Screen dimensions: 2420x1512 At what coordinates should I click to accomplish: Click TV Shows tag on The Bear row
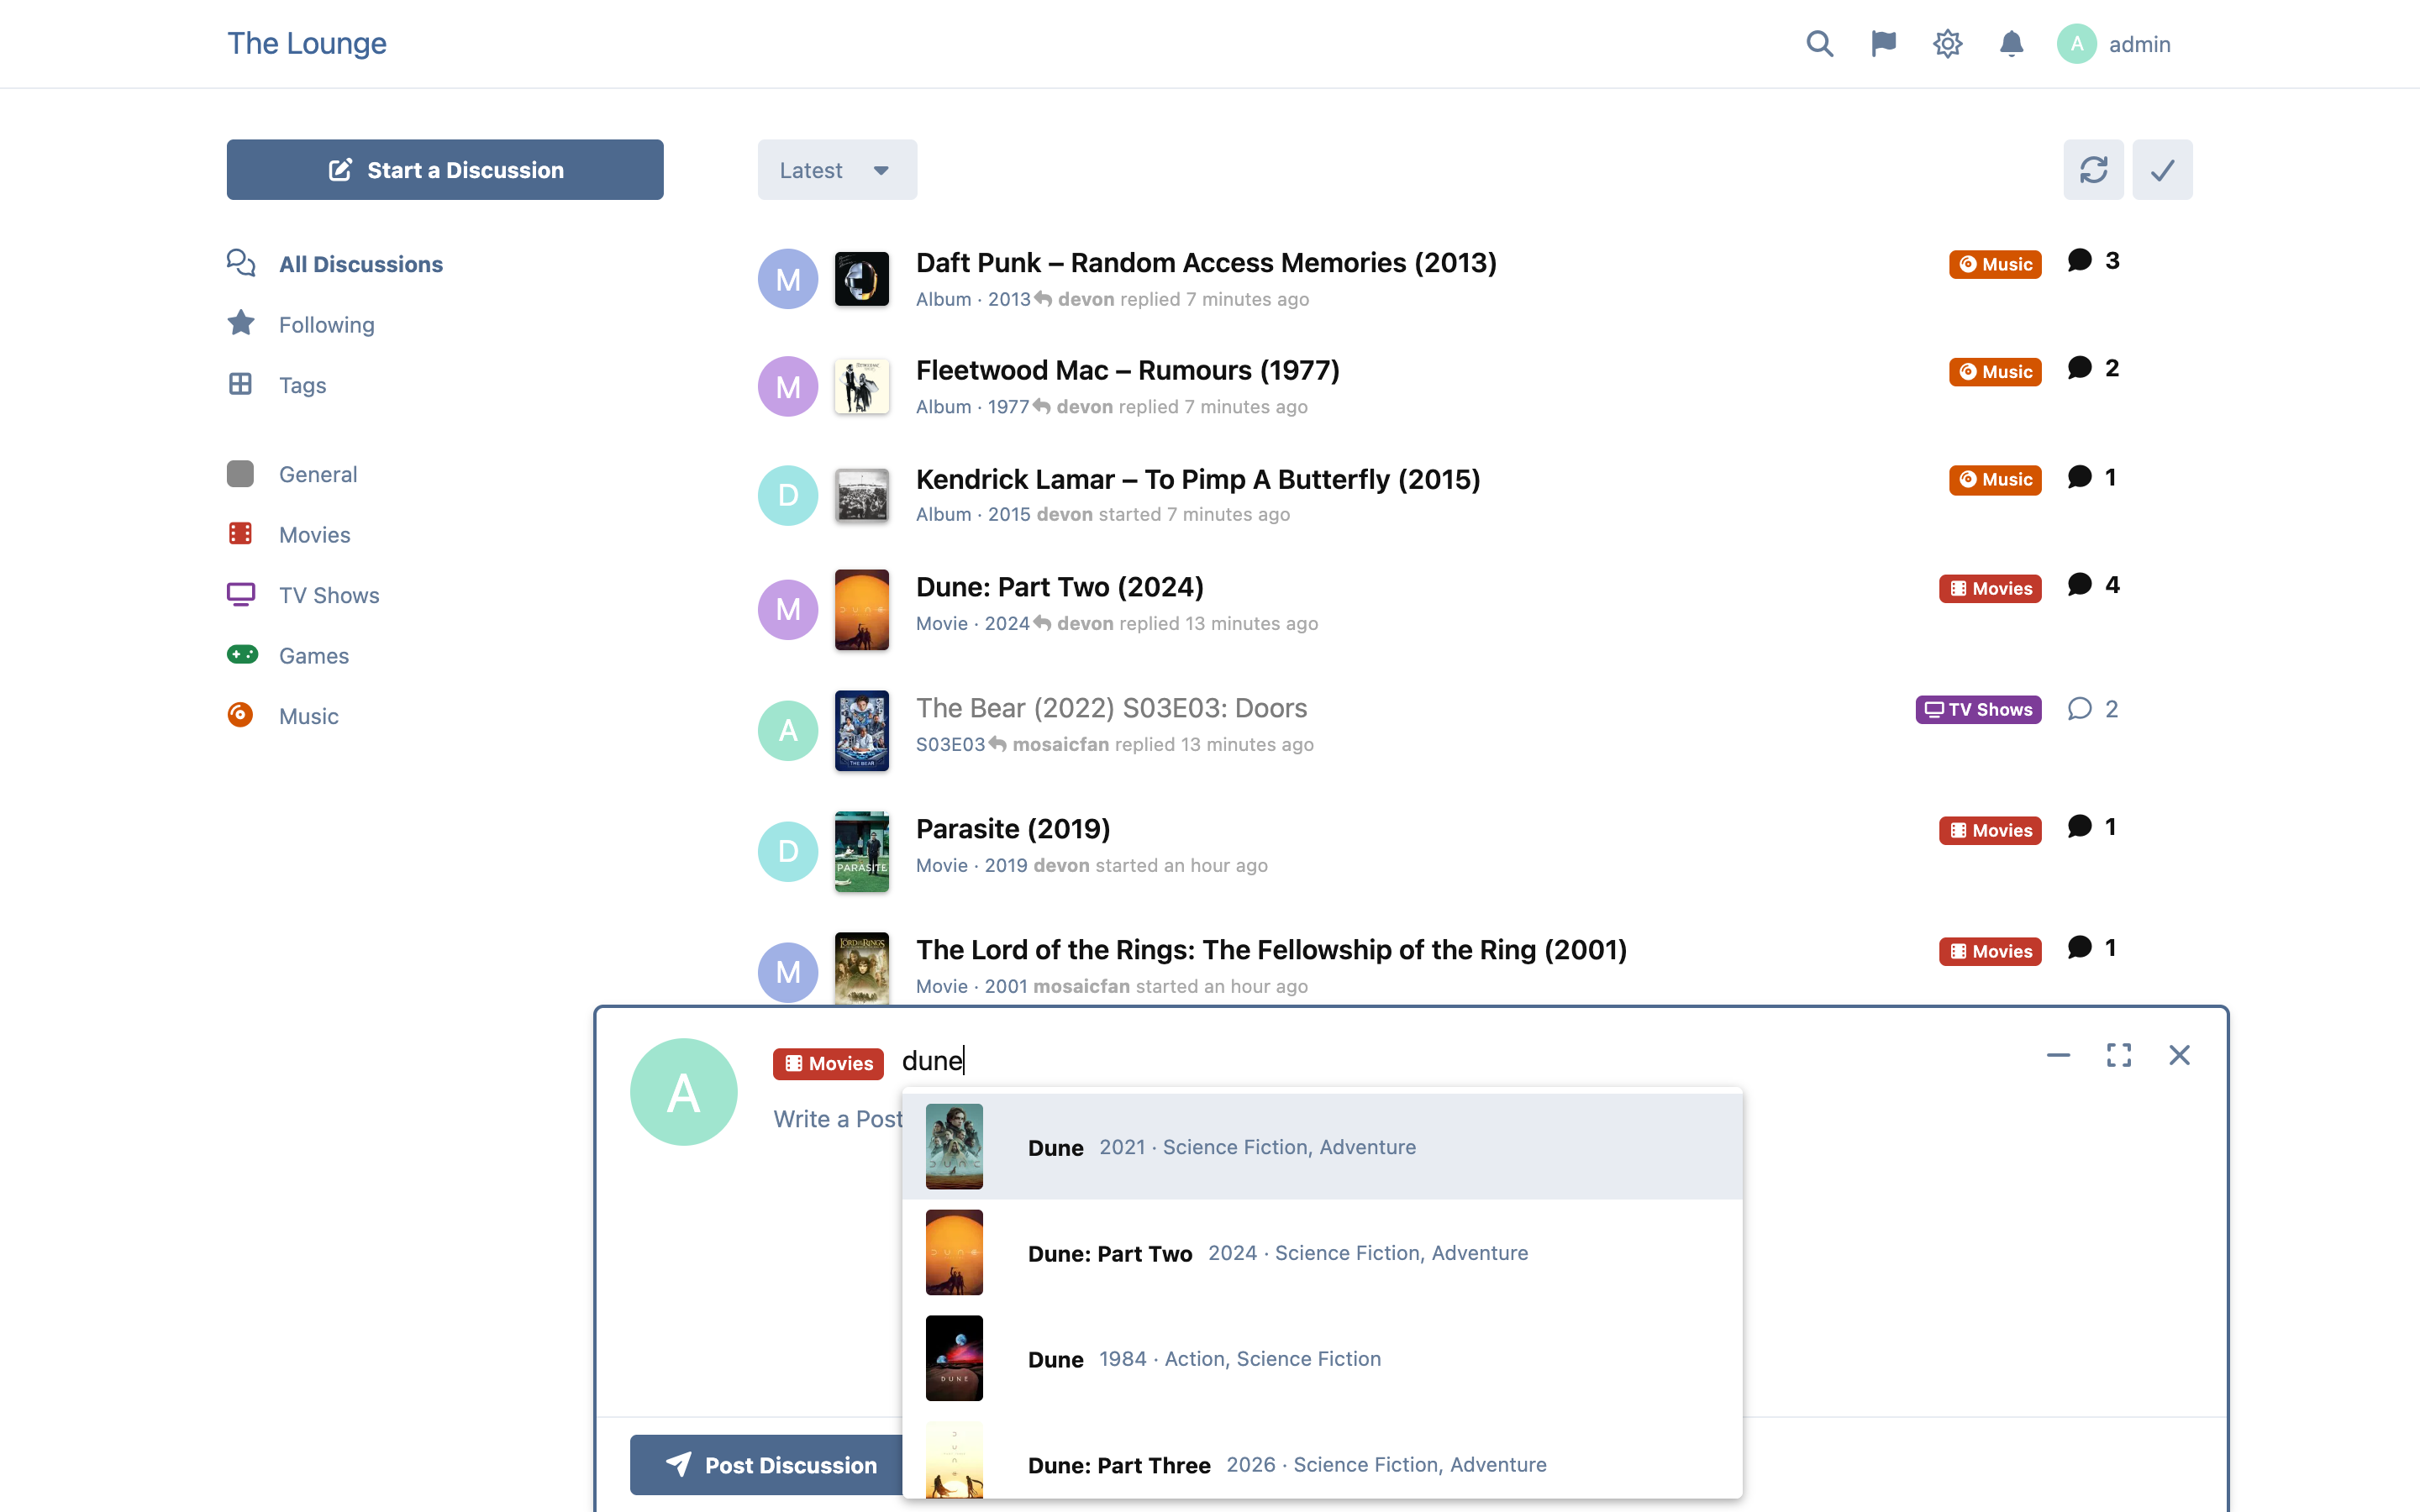(1978, 709)
